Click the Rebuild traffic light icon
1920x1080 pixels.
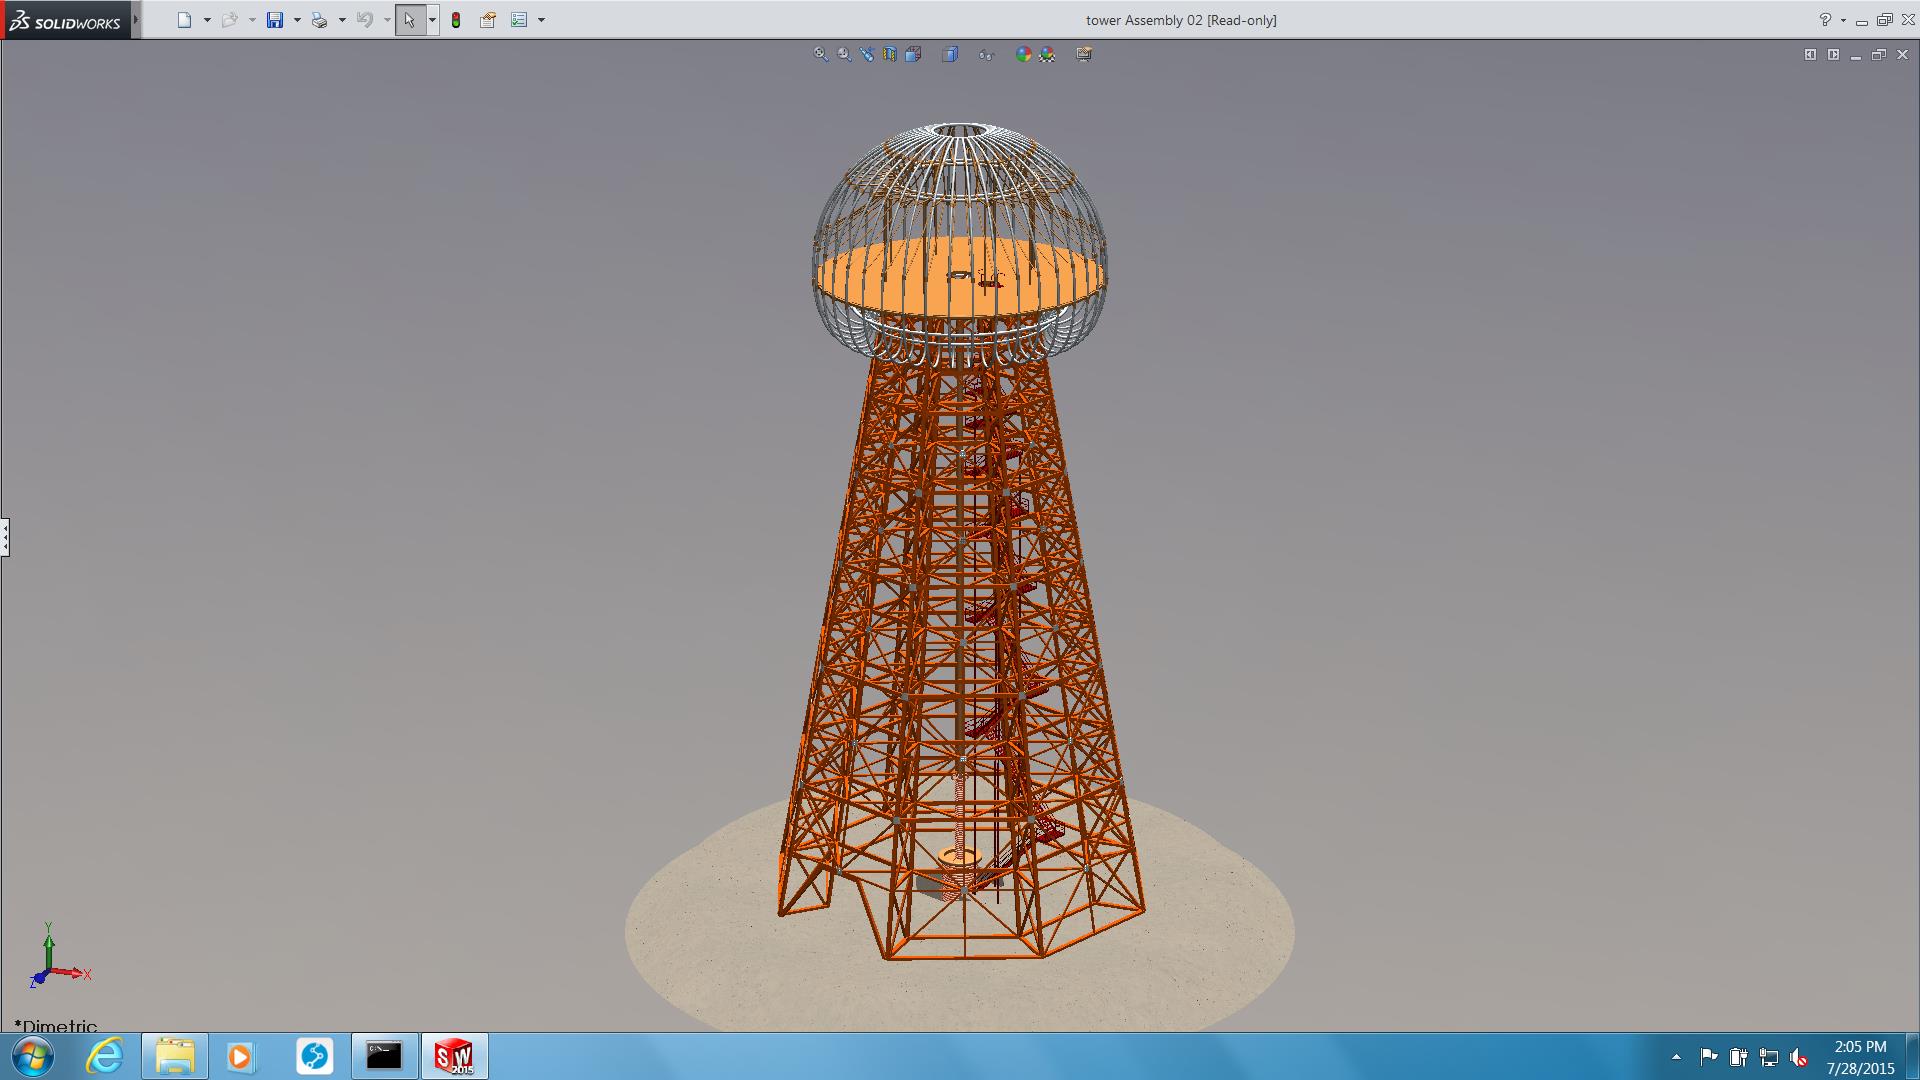coord(456,20)
